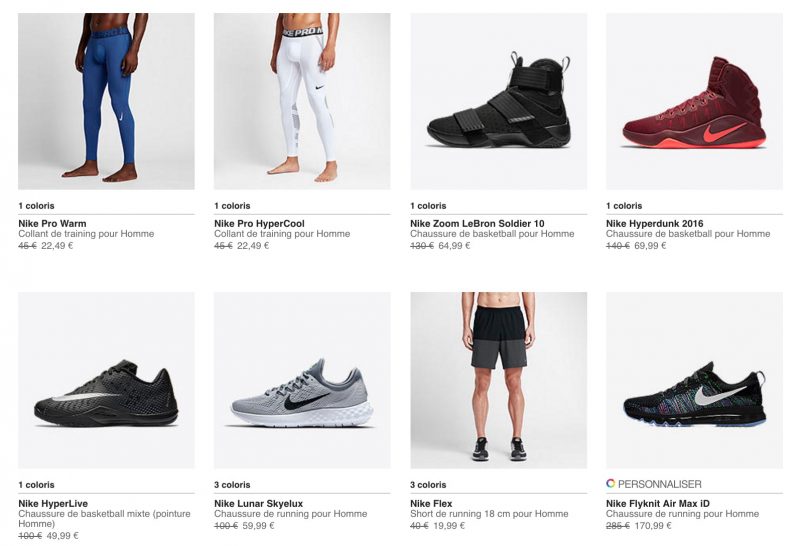
Task: Open the grey Lunar Skyelux shoe image
Action: coord(302,380)
